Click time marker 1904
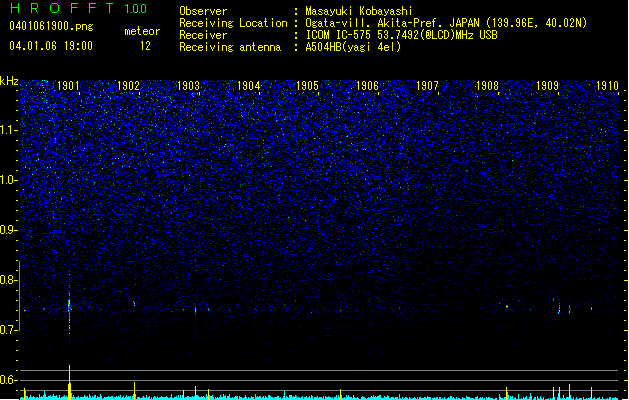Screen dimensions: 629x400 pos(248,86)
